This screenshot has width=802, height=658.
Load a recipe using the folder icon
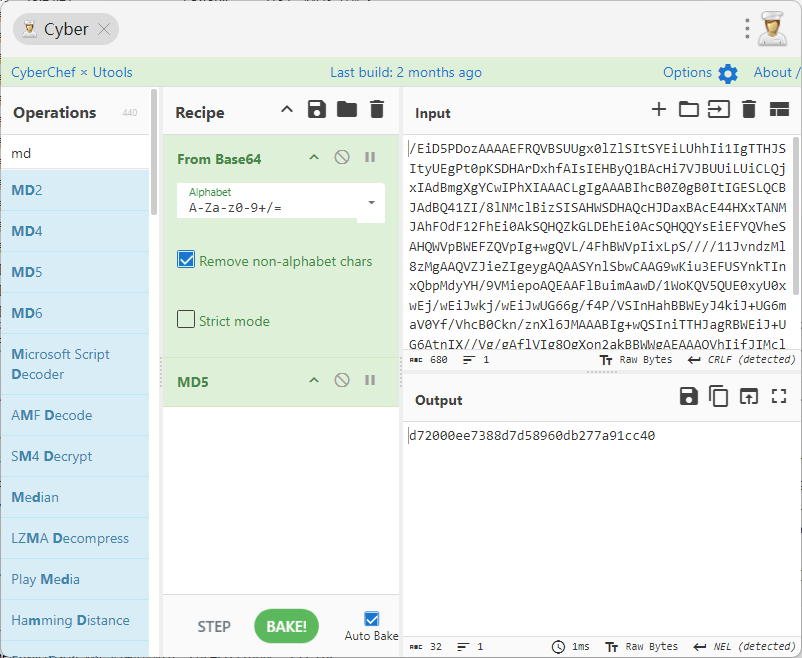(x=347, y=109)
